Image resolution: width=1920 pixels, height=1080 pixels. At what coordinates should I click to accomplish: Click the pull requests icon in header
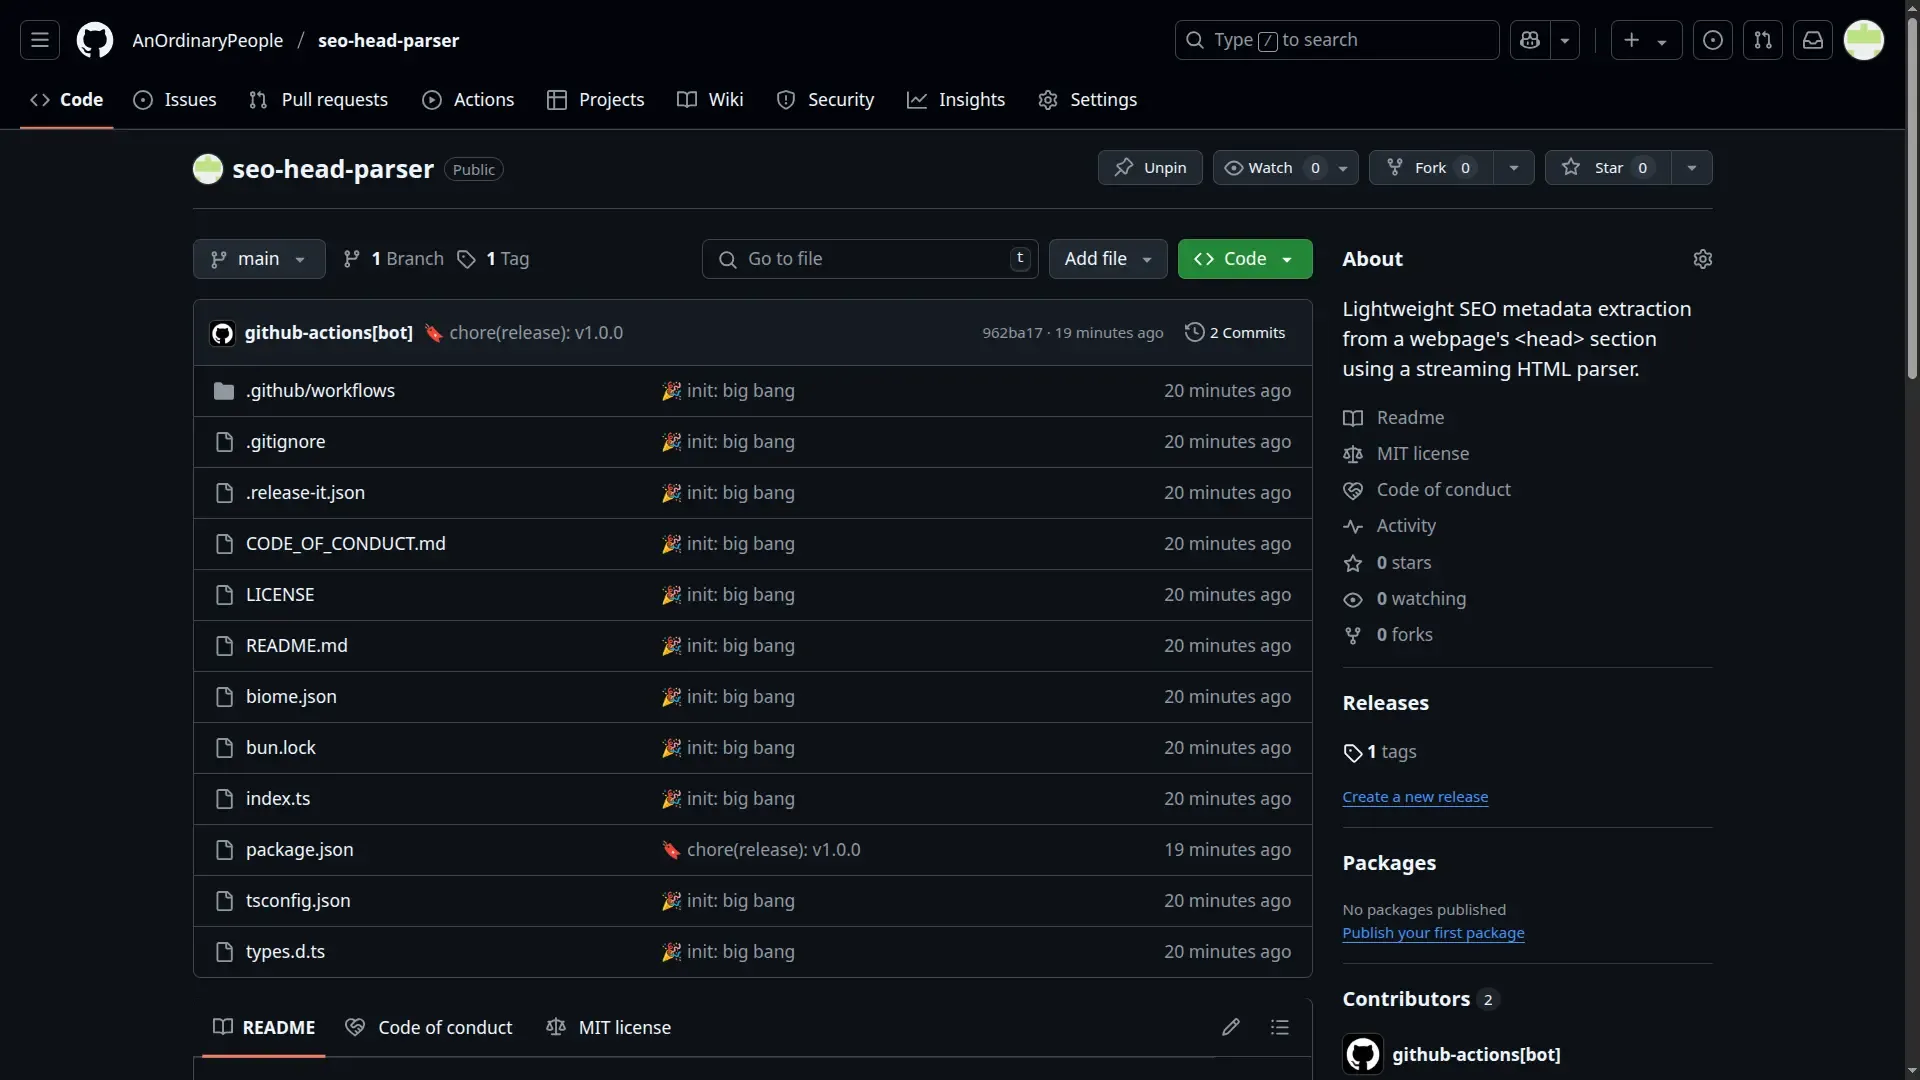click(1762, 40)
